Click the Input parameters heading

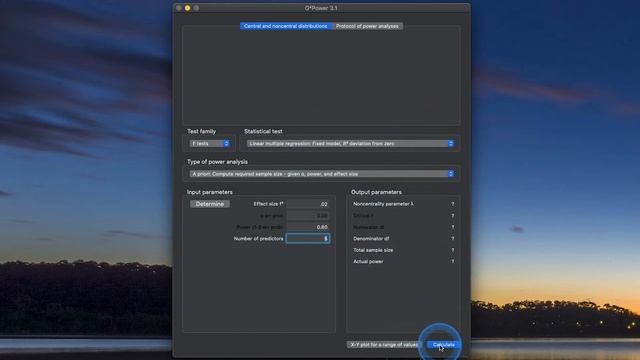click(209, 192)
